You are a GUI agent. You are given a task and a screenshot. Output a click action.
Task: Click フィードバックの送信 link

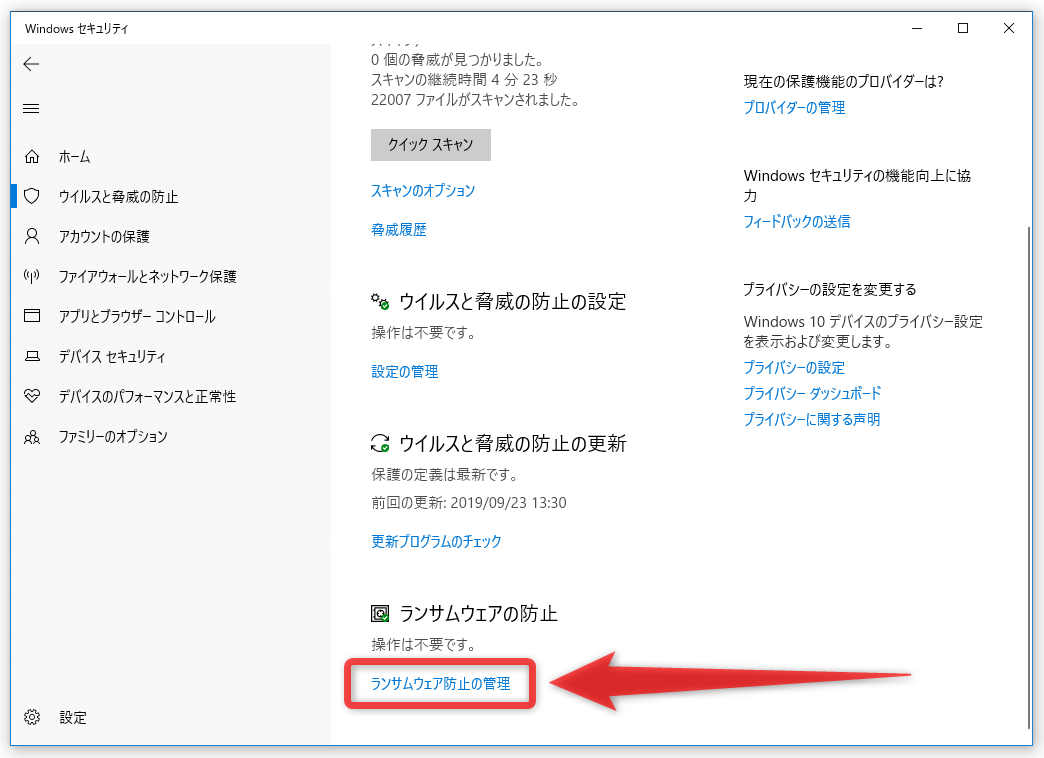pyautogui.click(x=797, y=221)
